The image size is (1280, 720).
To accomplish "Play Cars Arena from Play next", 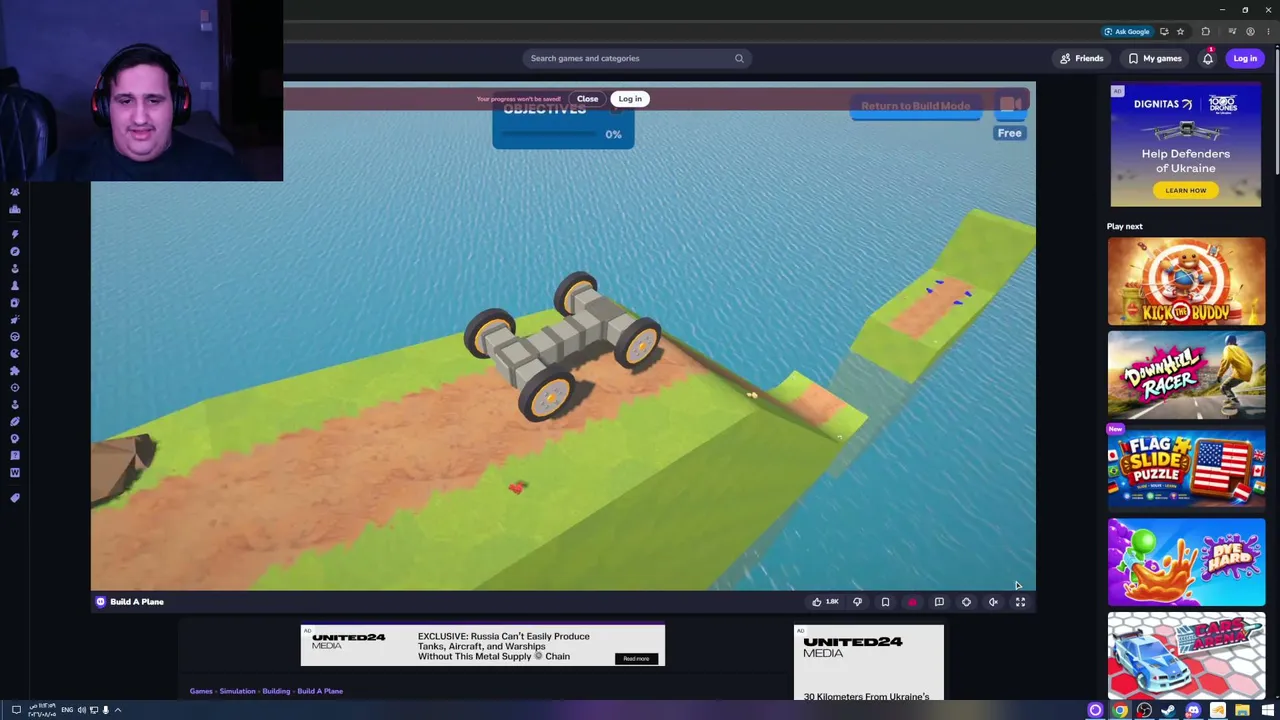I will (1186, 656).
